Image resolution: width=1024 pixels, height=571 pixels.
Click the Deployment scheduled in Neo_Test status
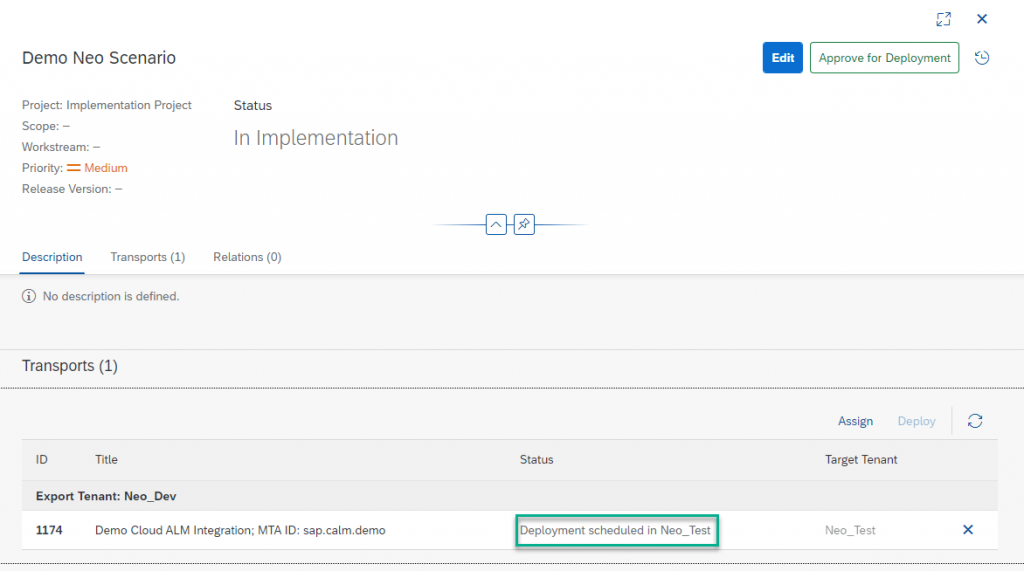615,530
